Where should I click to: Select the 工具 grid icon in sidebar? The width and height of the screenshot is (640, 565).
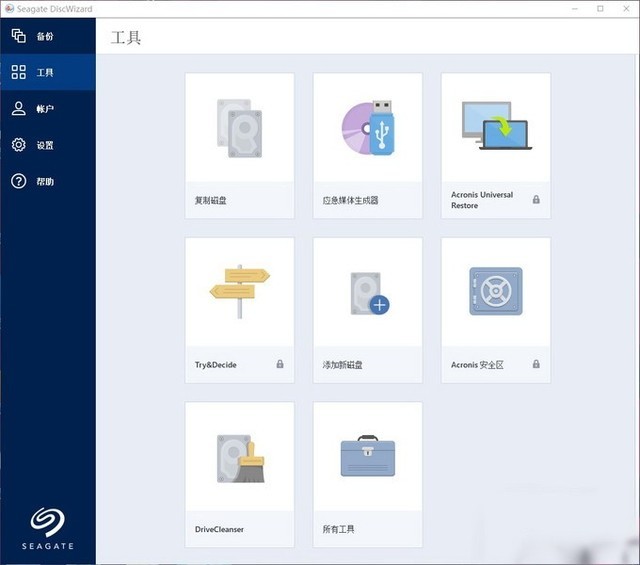18,72
